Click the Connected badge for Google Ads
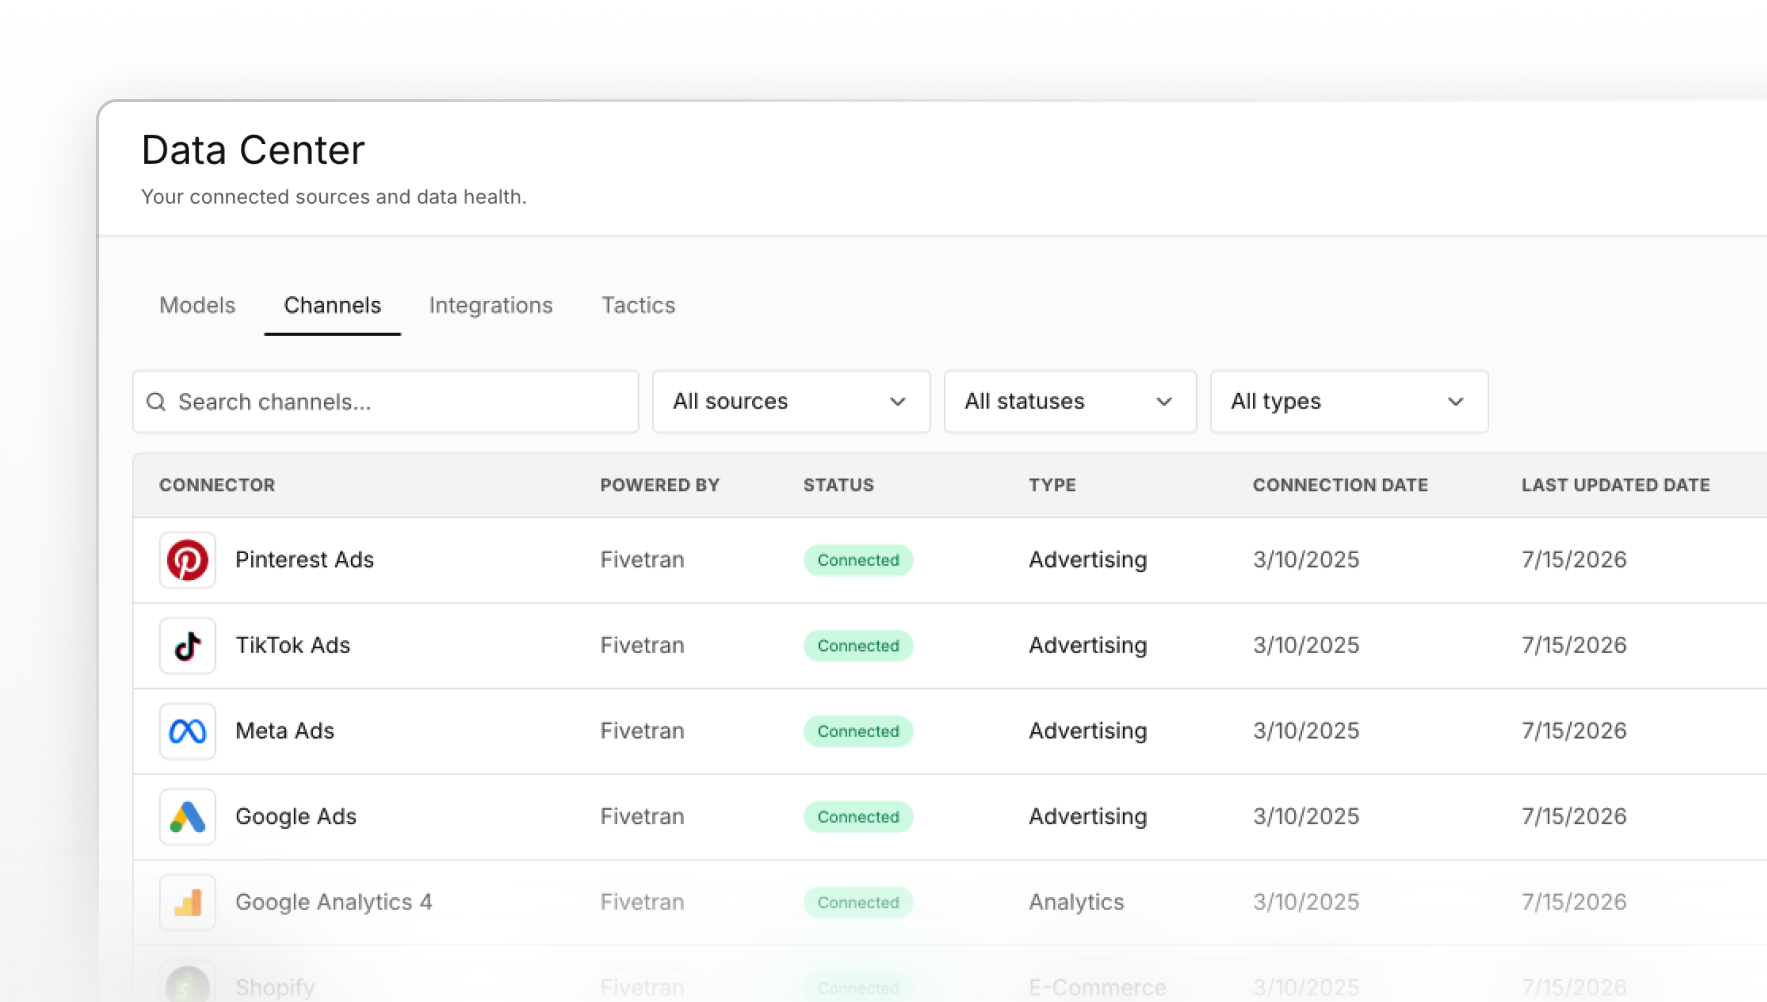This screenshot has height=1002, width=1767. coord(858,817)
